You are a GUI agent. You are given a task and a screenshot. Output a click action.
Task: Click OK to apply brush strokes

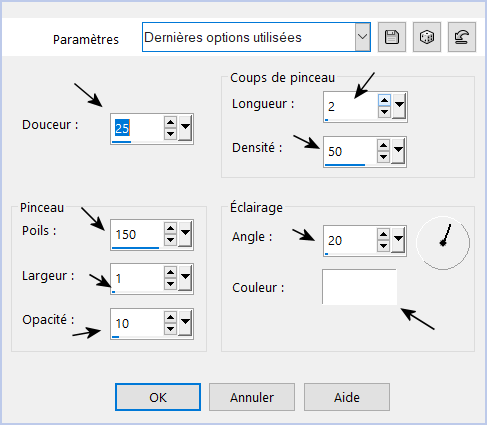[158, 397]
